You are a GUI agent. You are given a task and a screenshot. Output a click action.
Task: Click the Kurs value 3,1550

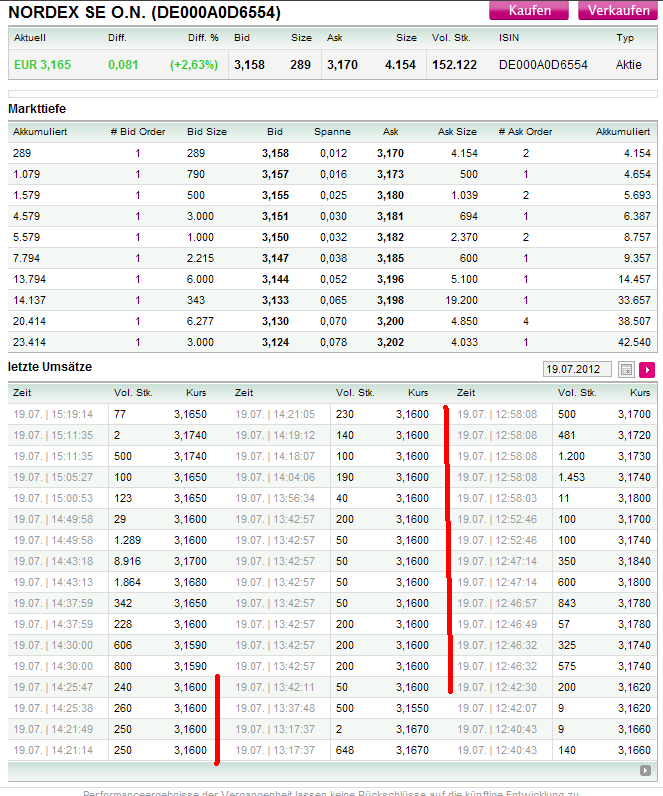pos(412,708)
